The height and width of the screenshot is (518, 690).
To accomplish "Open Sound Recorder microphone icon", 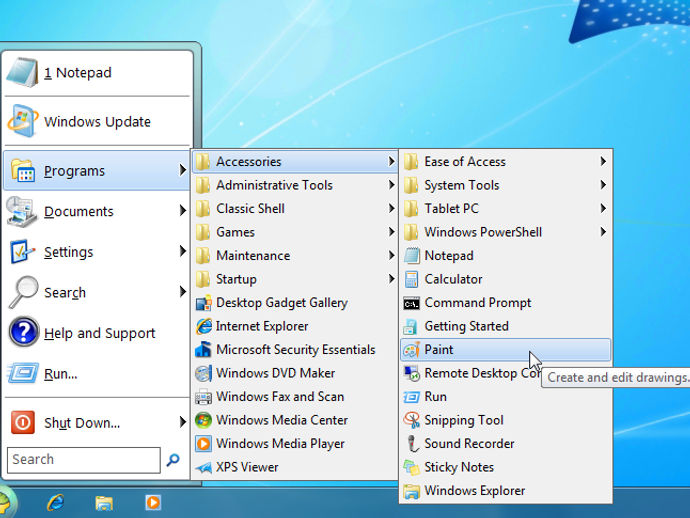I will click(411, 444).
